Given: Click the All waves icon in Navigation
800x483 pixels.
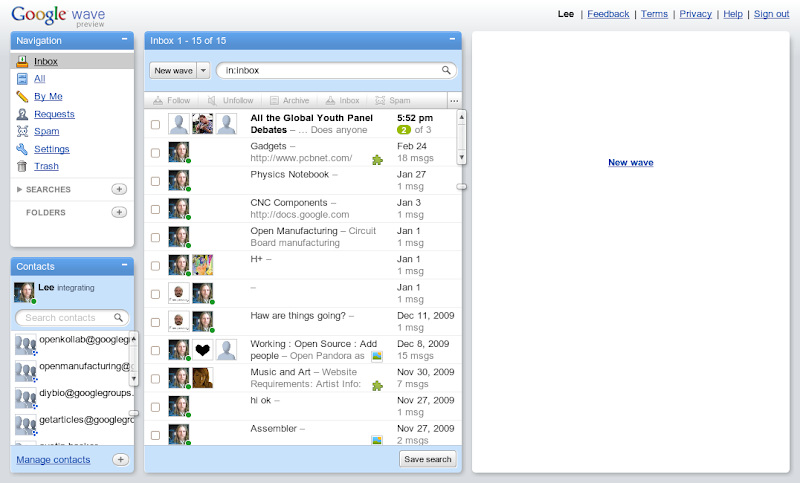Looking at the screenshot, I should pyautogui.click(x=22, y=79).
